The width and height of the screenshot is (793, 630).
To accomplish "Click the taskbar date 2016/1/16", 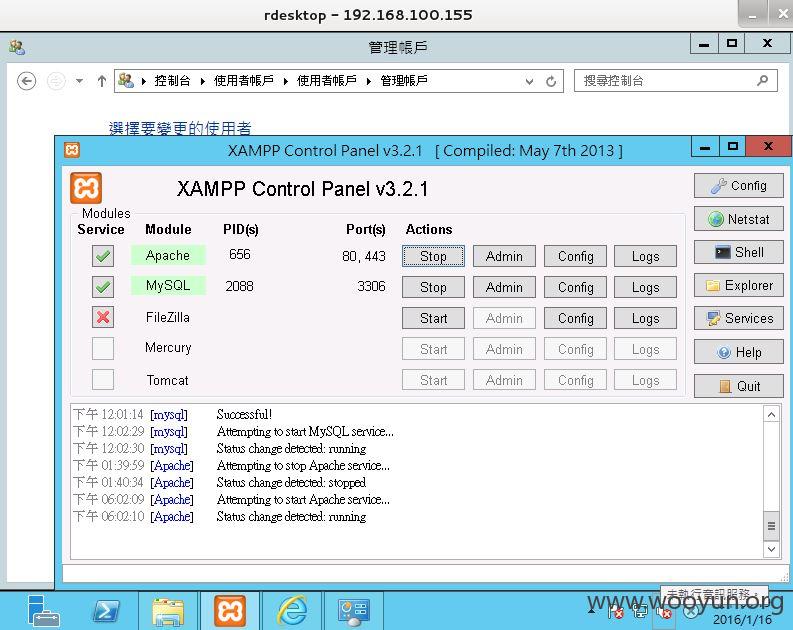I will coord(742,619).
